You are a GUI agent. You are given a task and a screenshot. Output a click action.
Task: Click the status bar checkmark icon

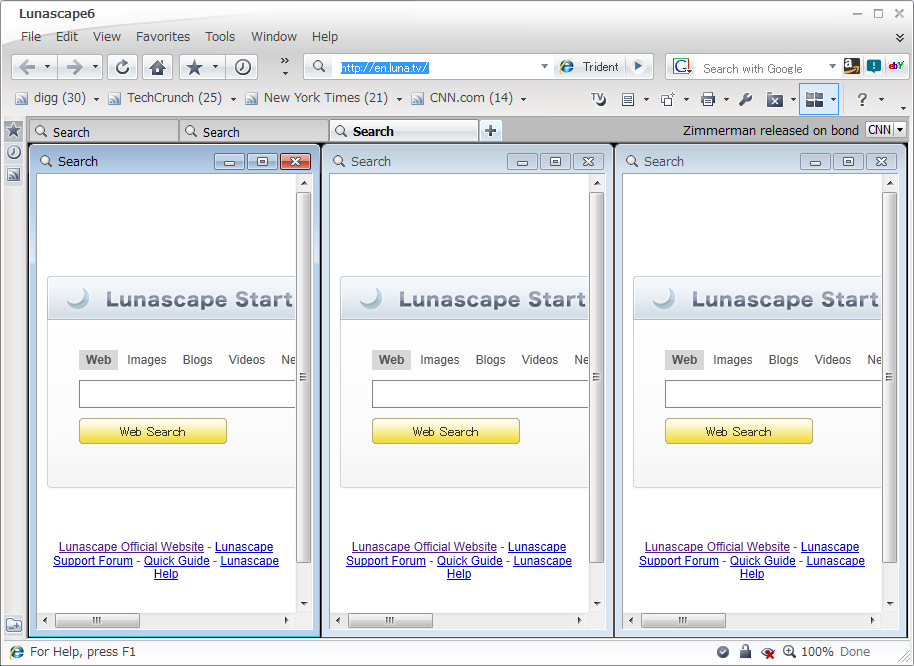[x=723, y=651]
